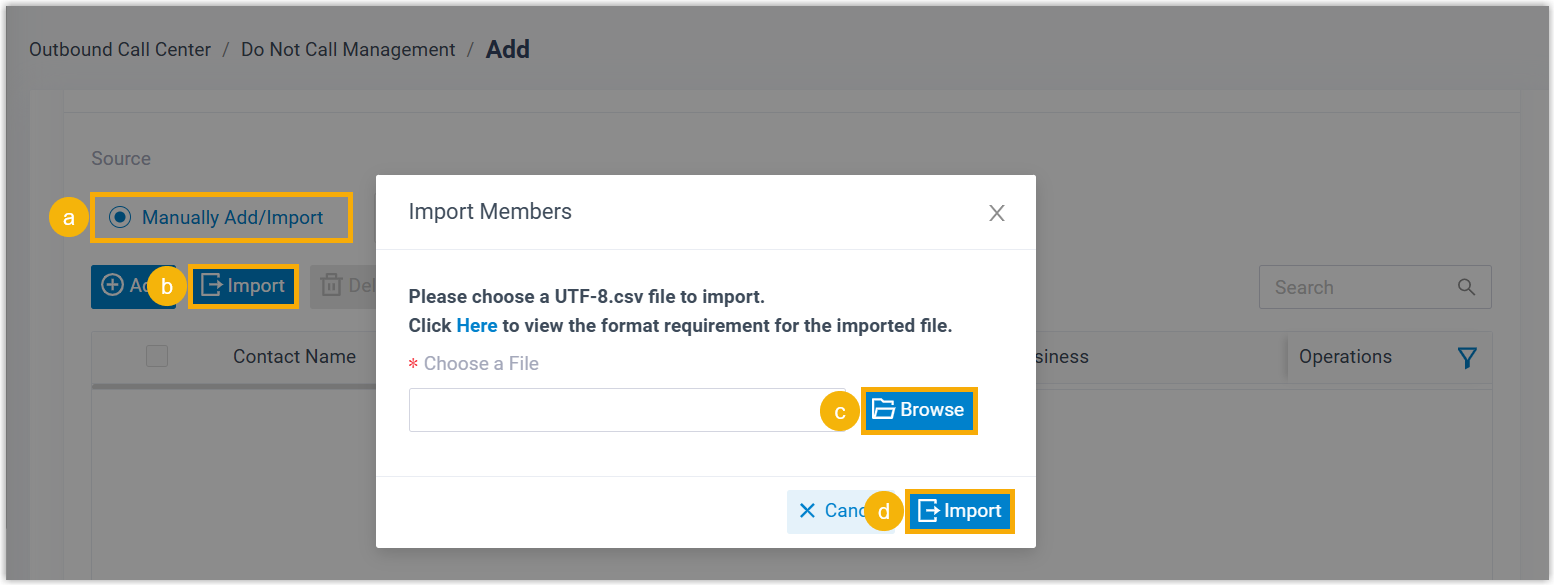This screenshot has width=1555, height=586.
Task: Open Do Not Call Management breadcrumb
Action: (x=348, y=50)
